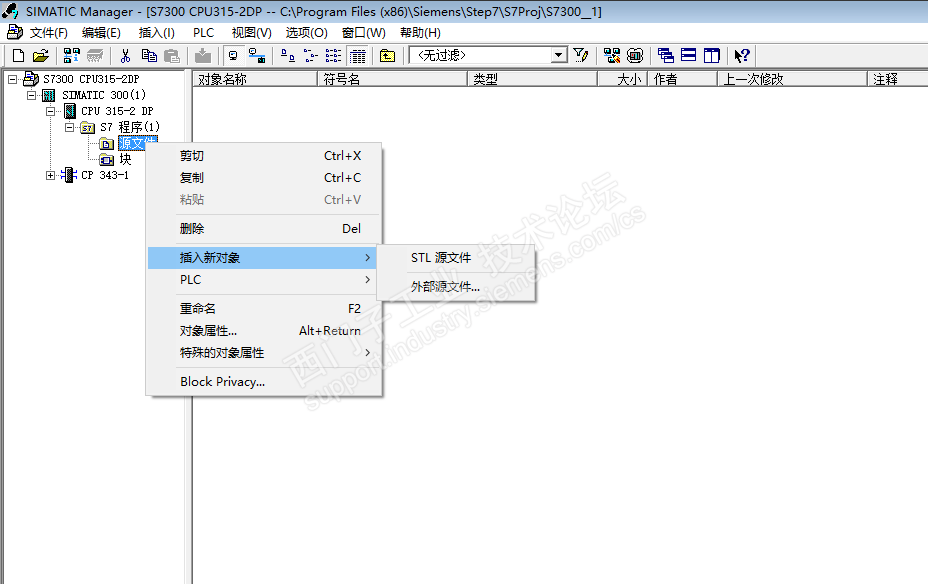
Task: Collapse the SIMATIC 300(1) tree node
Action: pyautogui.click(x=31, y=95)
